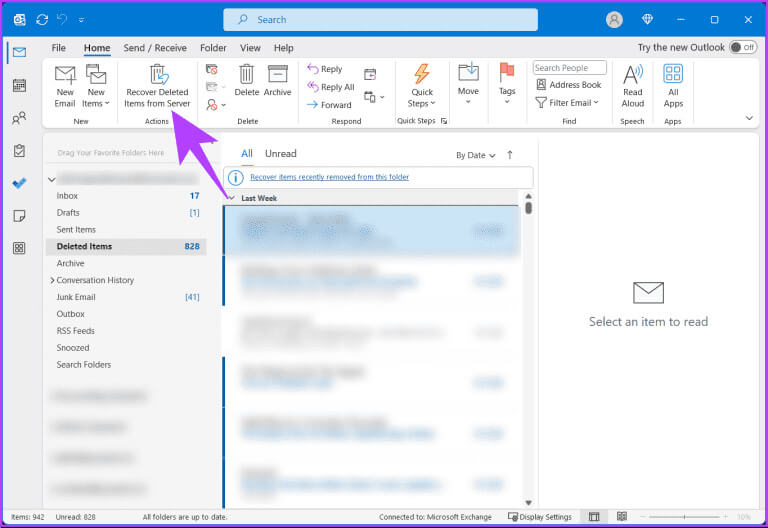The width and height of the screenshot is (768, 528).
Task: Toggle Try the new Outlook switch
Action: click(x=743, y=48)
